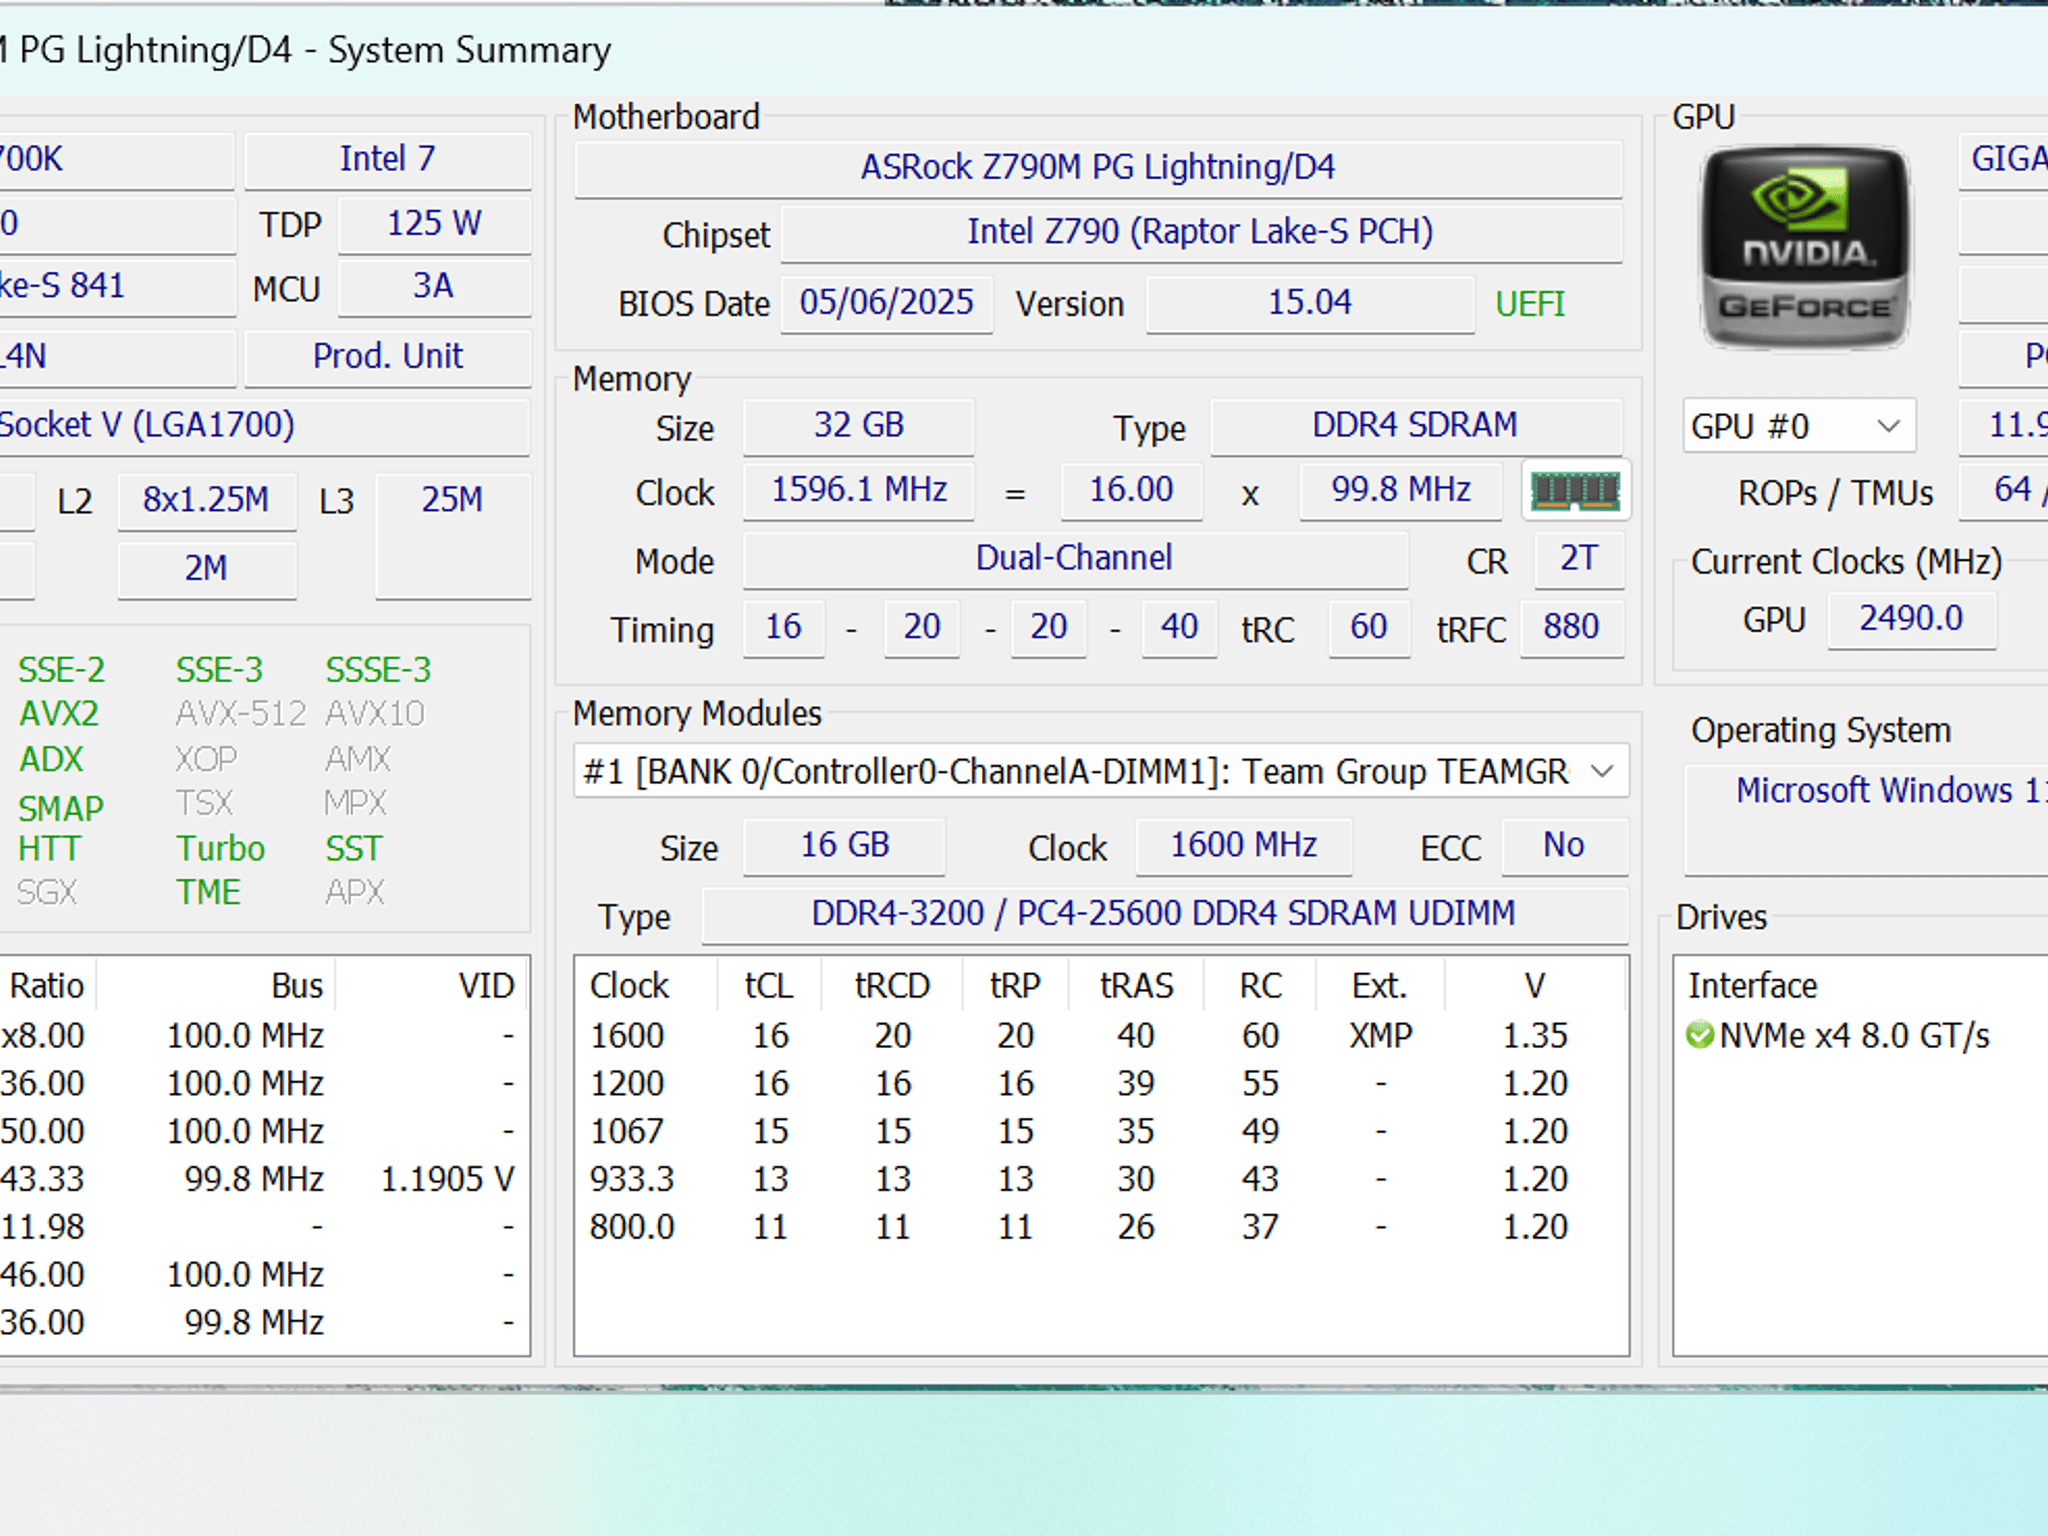Select the 1067 clock timing row

point(1101,1132)
